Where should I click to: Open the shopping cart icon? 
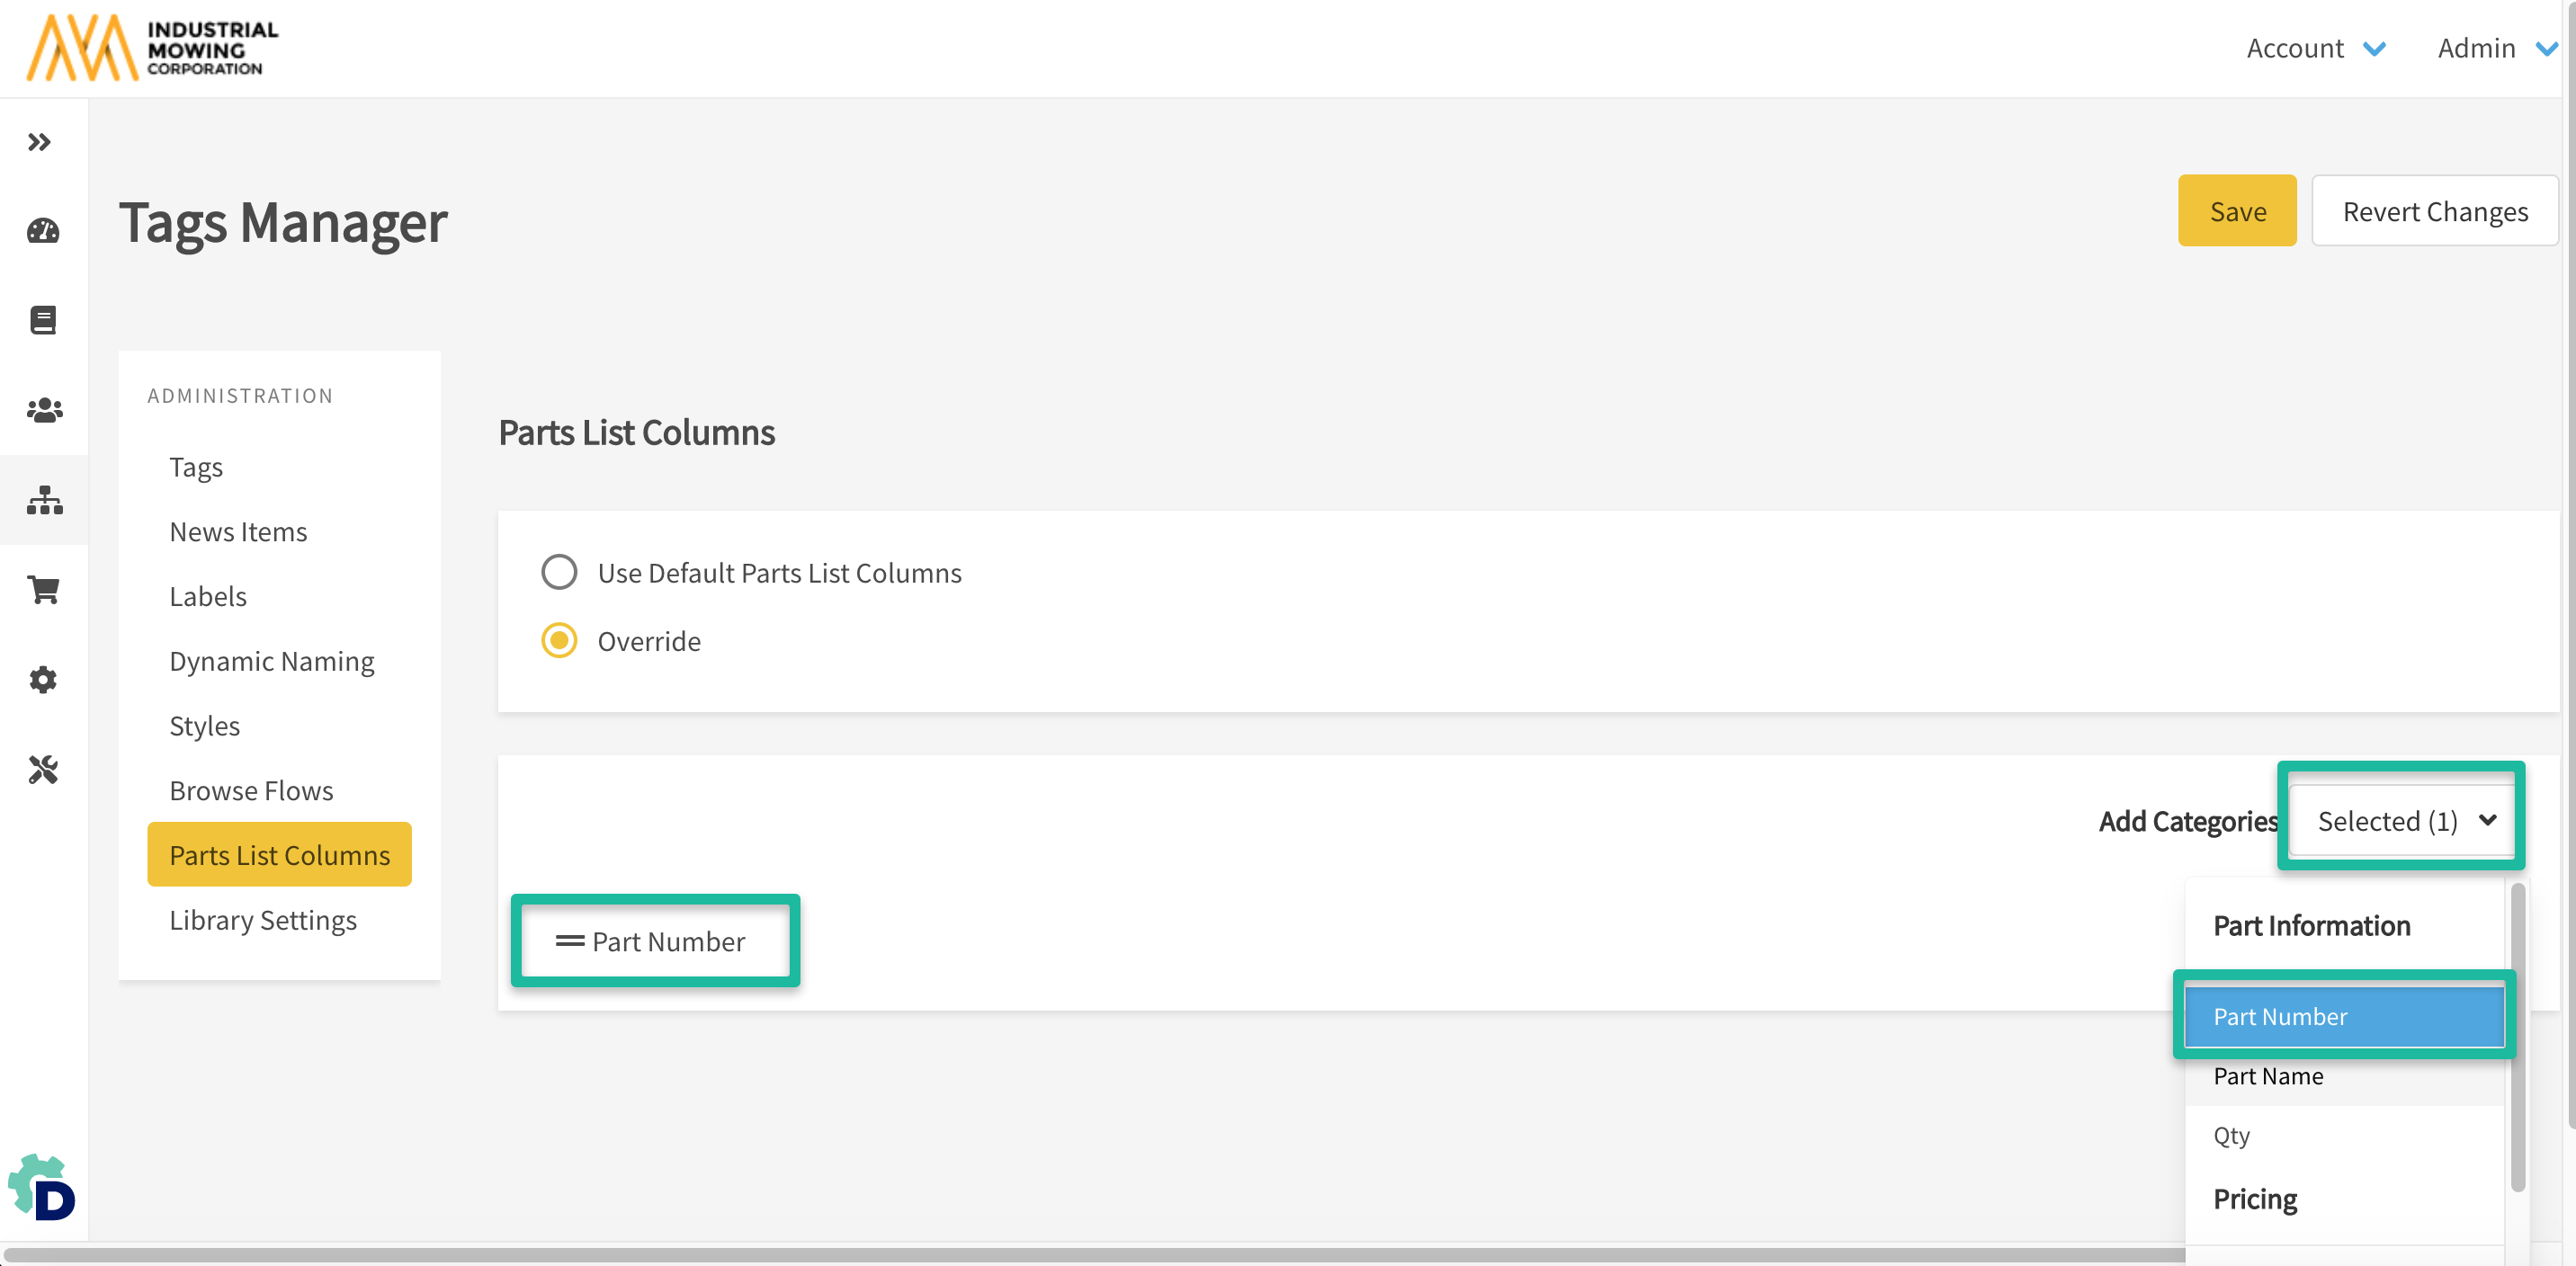(x=44, y=590)
